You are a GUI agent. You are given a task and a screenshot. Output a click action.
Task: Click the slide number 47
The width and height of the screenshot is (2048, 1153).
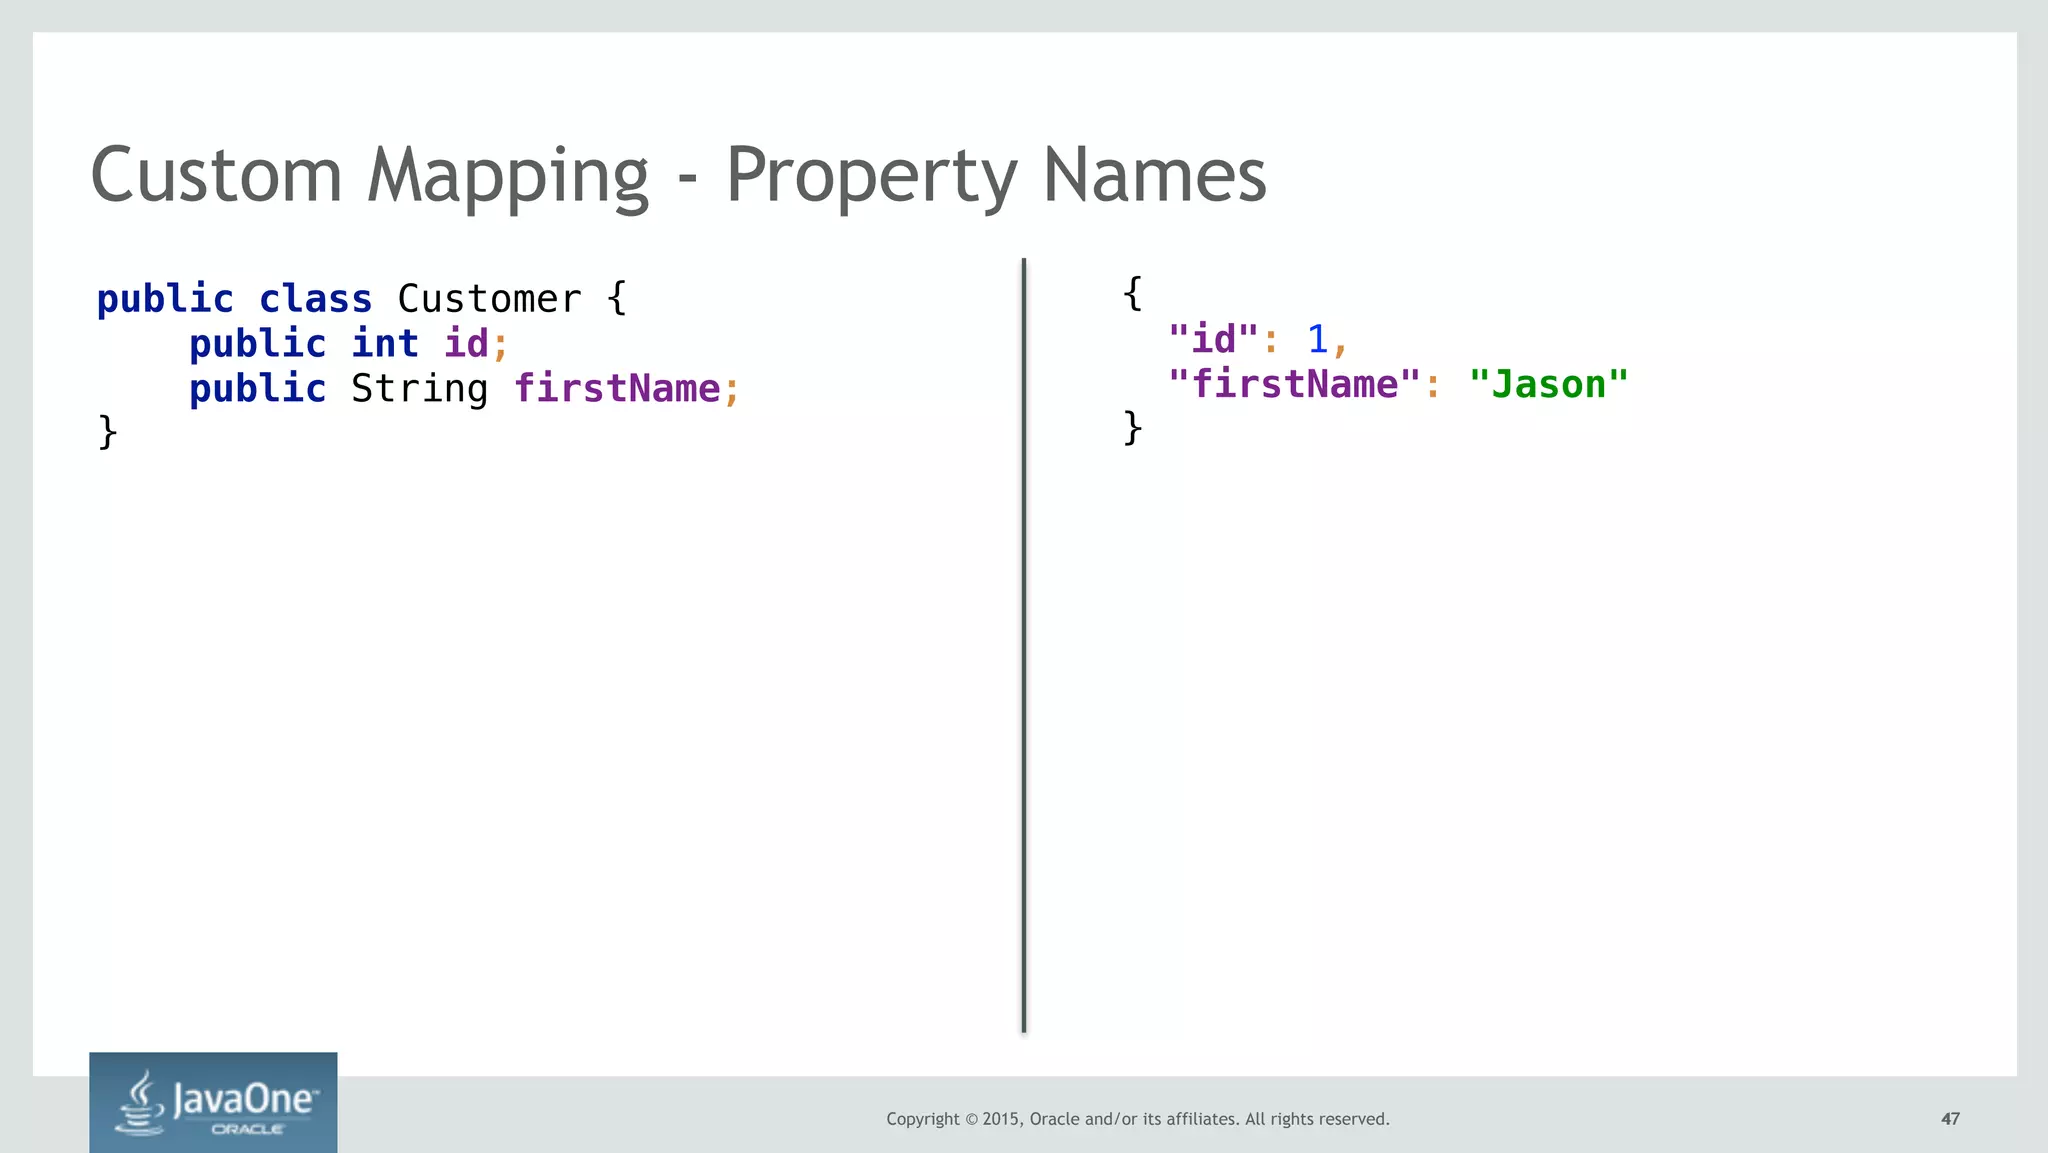(x=1949, y=1119)
